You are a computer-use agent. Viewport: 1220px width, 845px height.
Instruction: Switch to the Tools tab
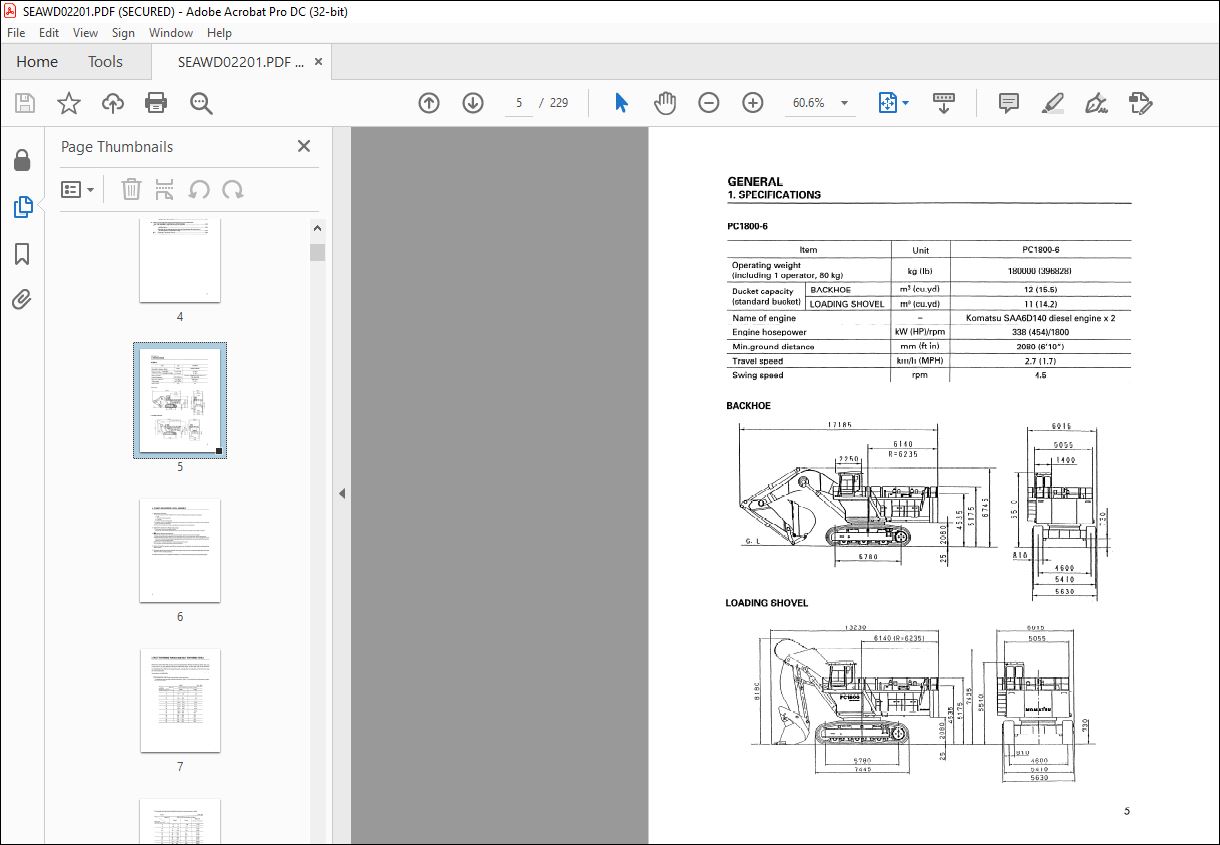(105, 62)
